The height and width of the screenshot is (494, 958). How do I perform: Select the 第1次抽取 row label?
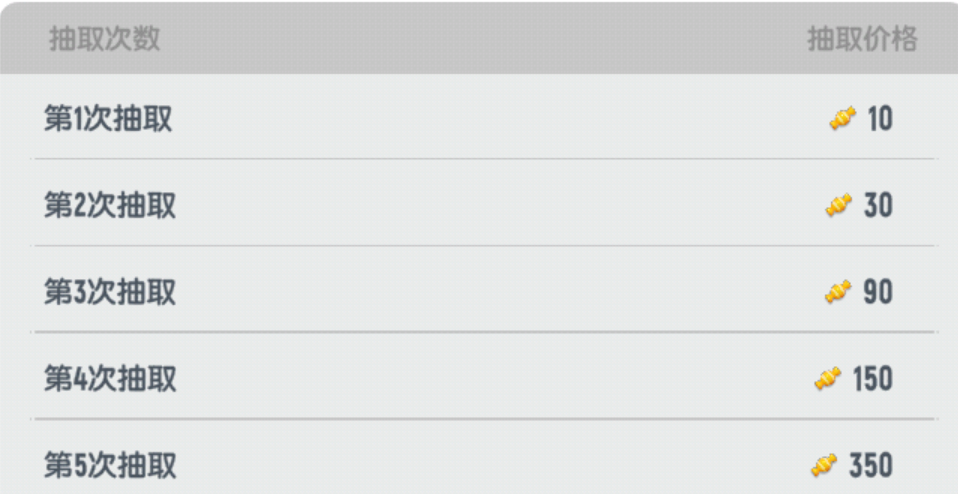[108, 118]
